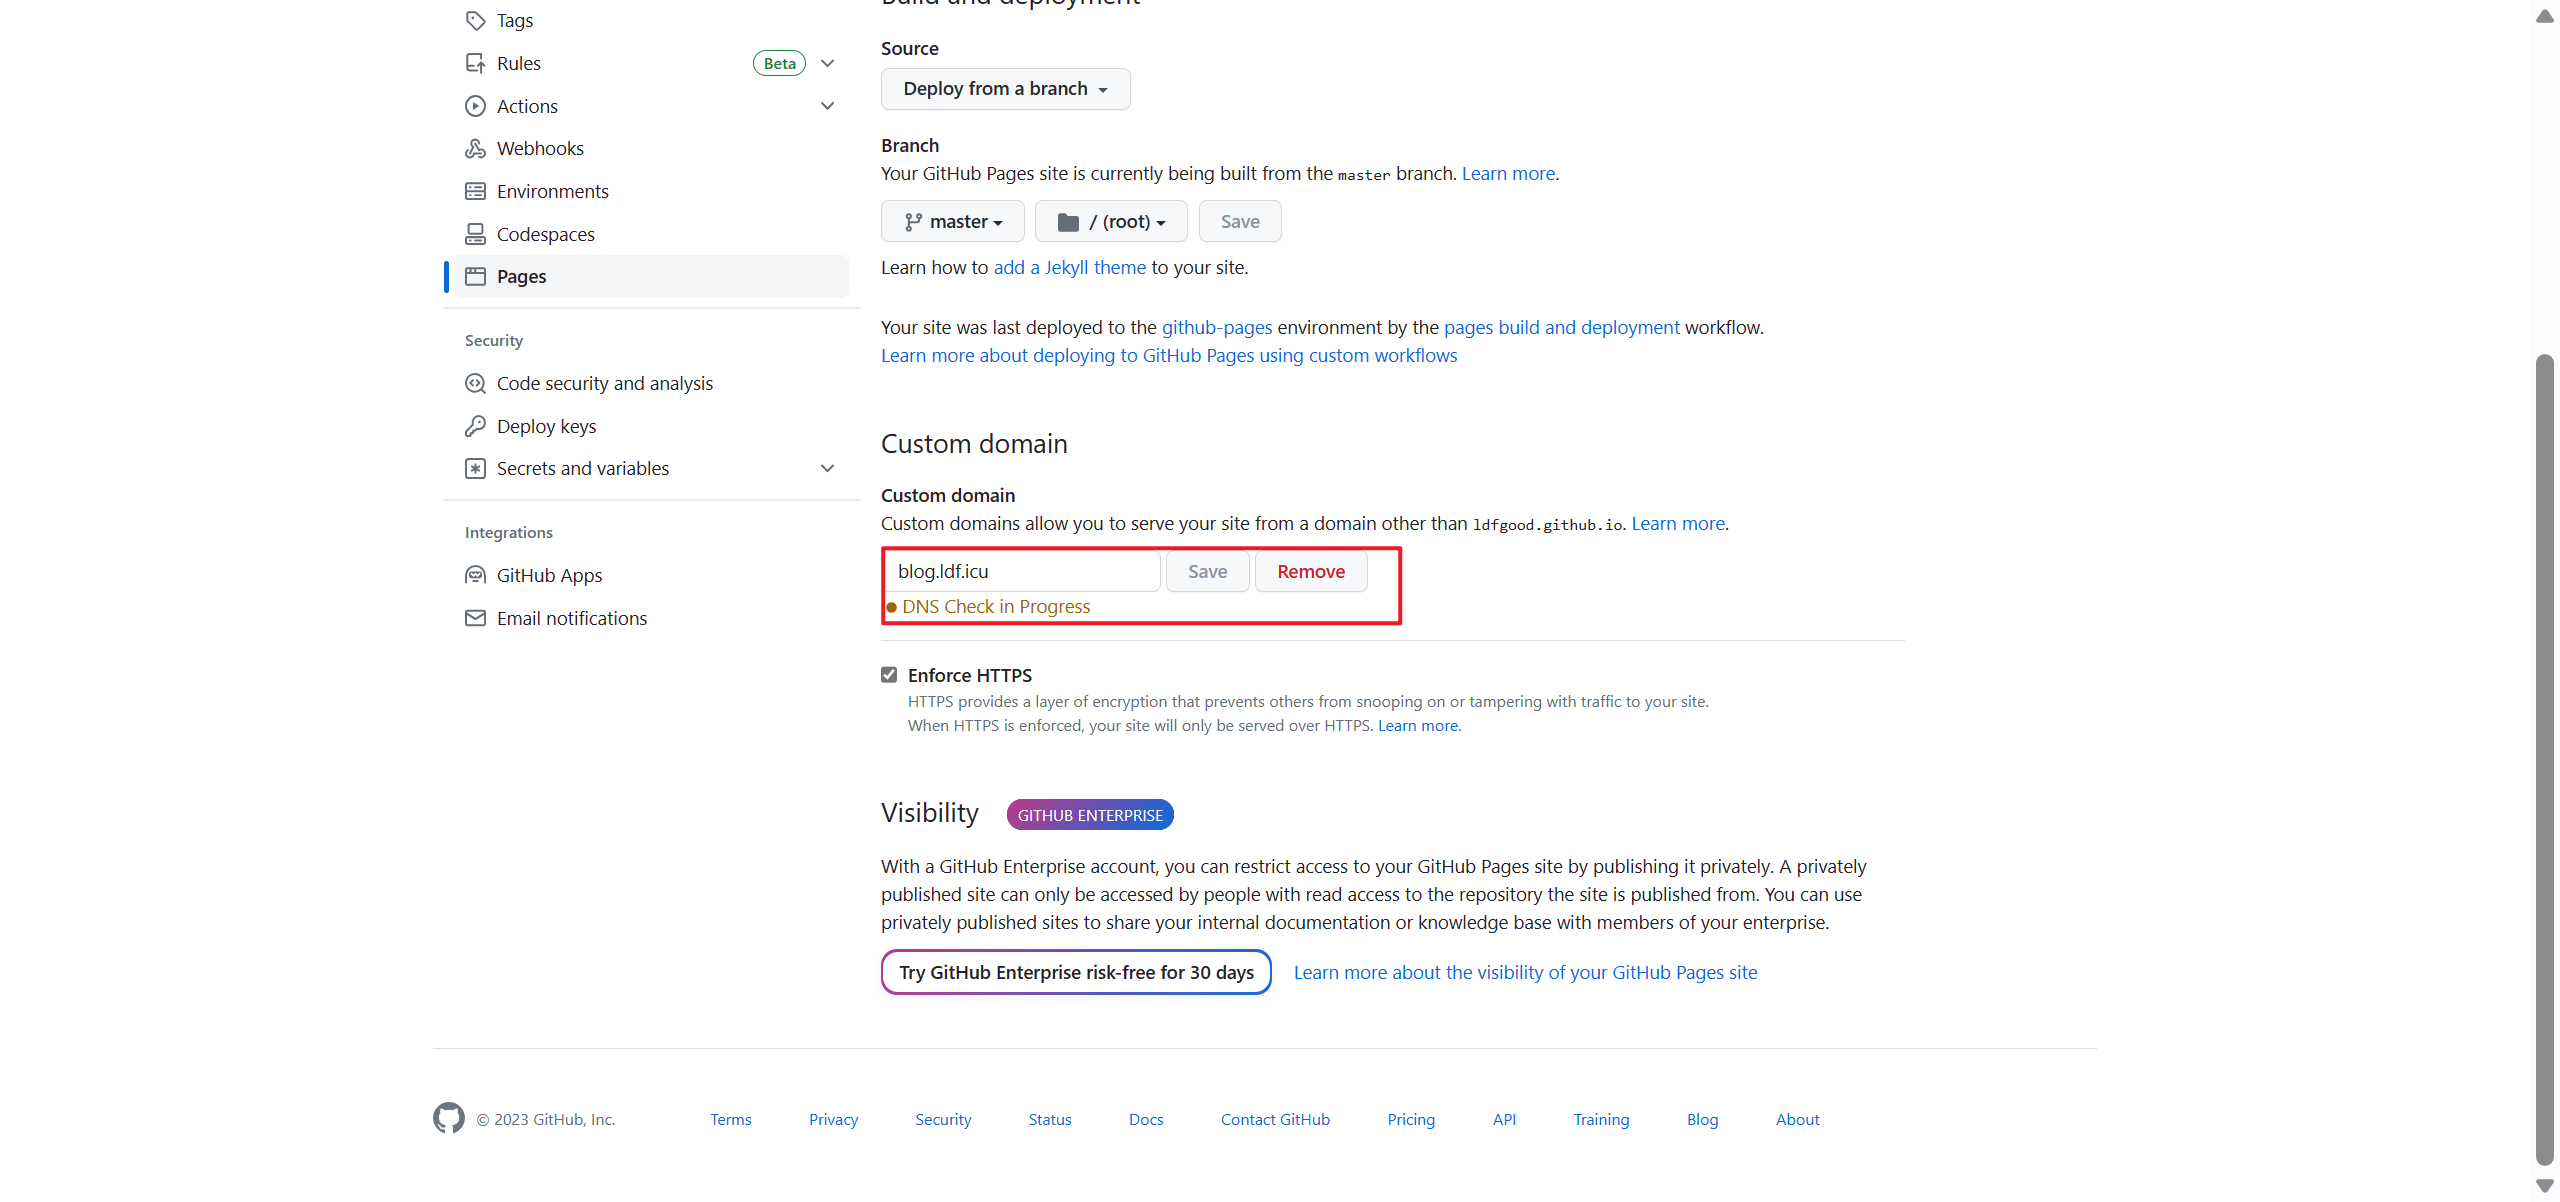Click the Tags tag icon
Image resolution: width=2560 pixels, height=1202 pixels.
(475, 20)
